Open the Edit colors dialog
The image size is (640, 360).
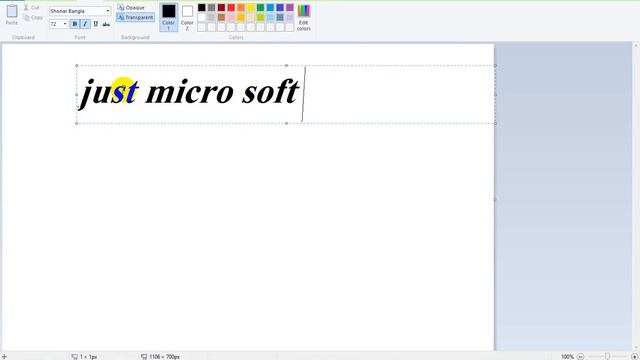coord(304,17)
